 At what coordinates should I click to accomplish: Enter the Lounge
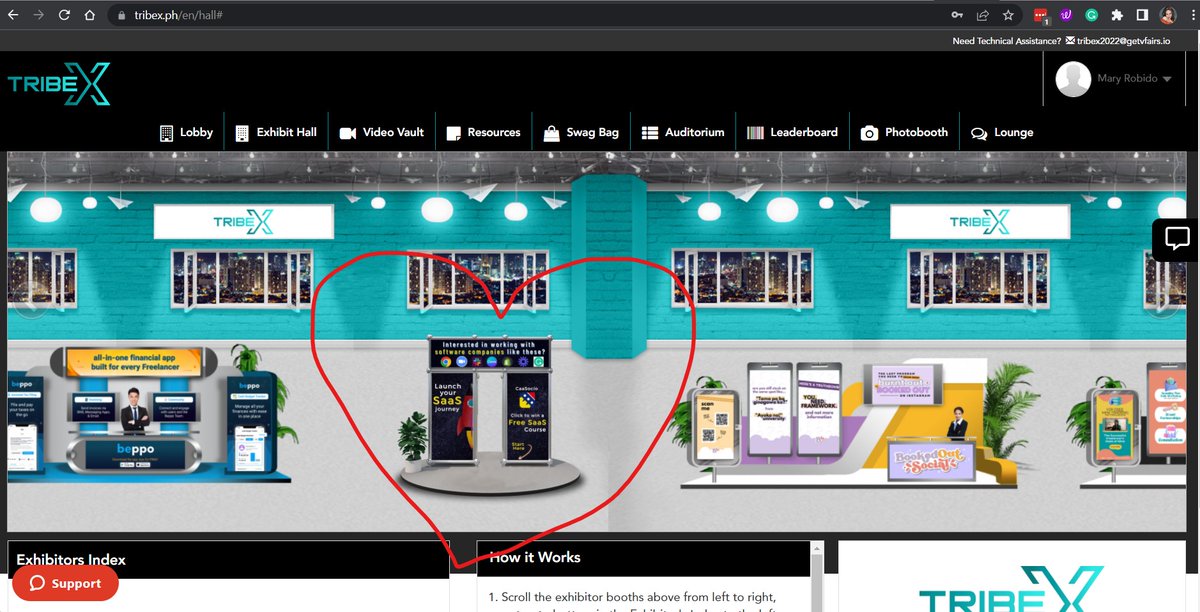coord(1001,132)
